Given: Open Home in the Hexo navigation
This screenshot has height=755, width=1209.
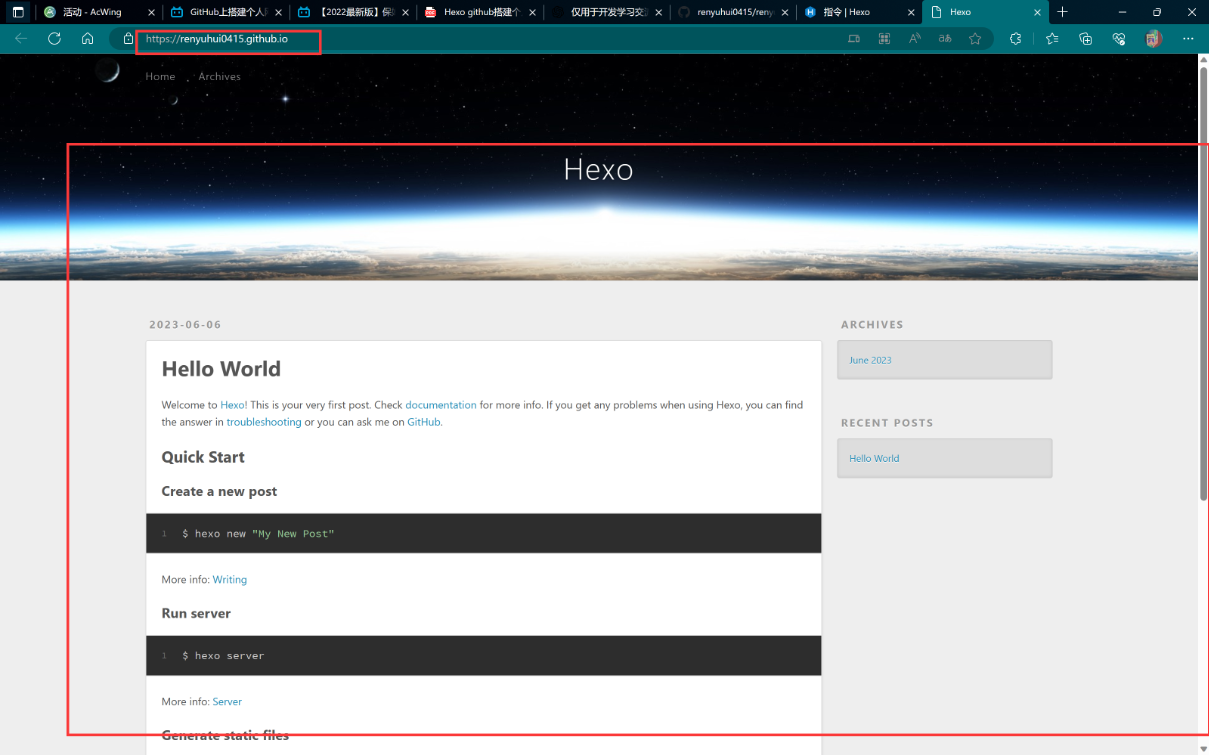Looking at the screenshot, I should click(160, 76).
